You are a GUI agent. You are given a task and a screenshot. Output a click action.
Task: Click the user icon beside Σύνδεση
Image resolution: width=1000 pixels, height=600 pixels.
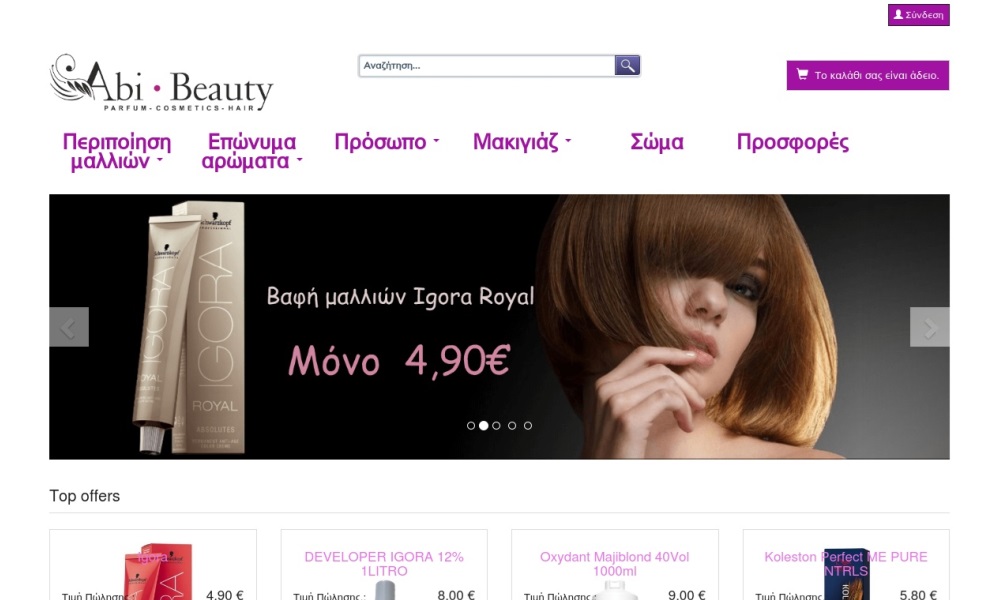(x=898, y=14)
